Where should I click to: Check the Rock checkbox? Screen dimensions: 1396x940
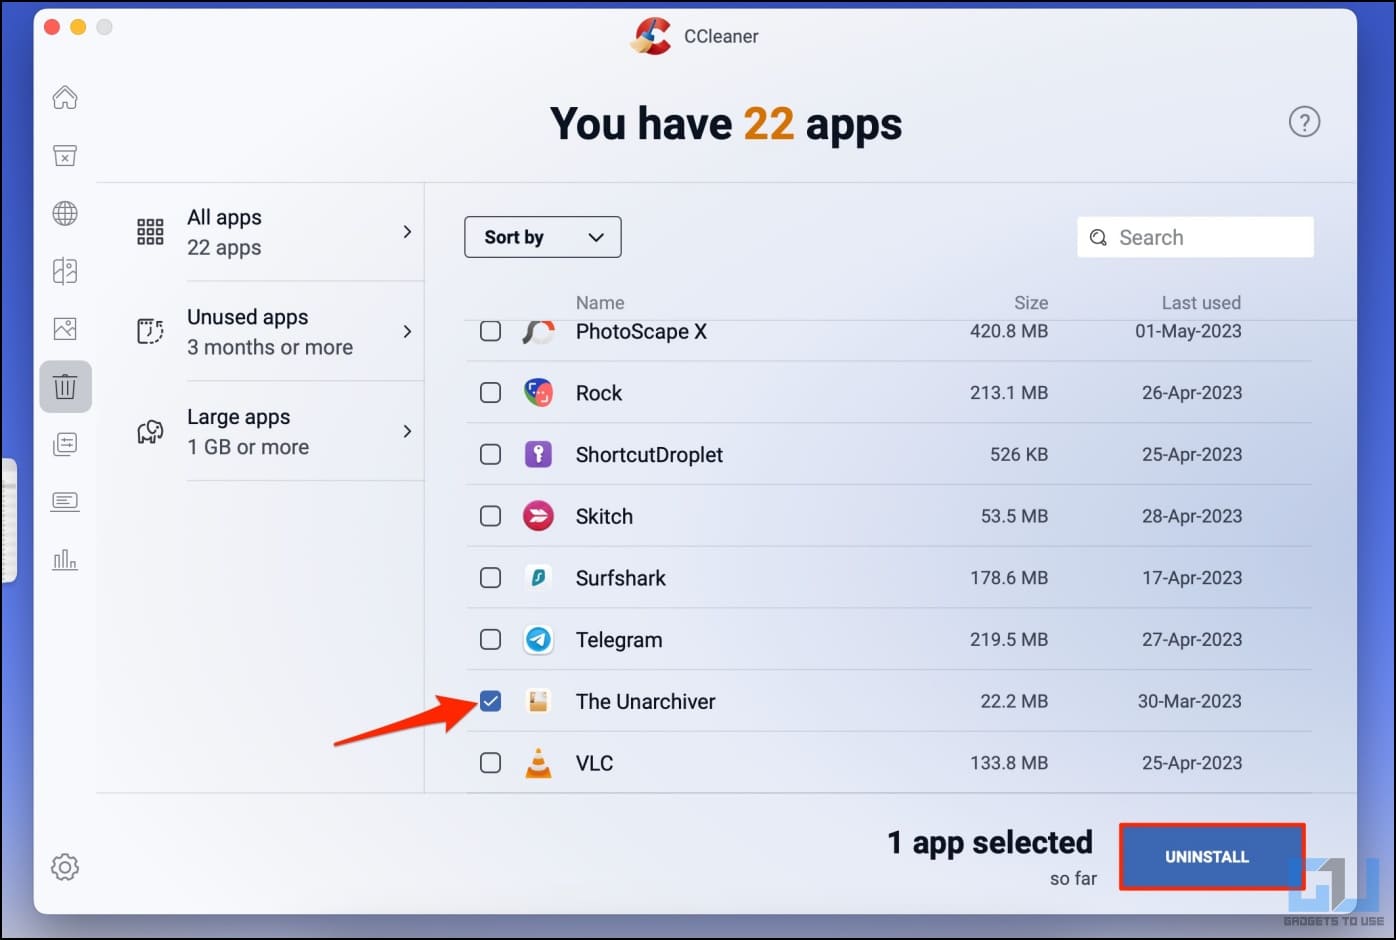tap(490, 392)
